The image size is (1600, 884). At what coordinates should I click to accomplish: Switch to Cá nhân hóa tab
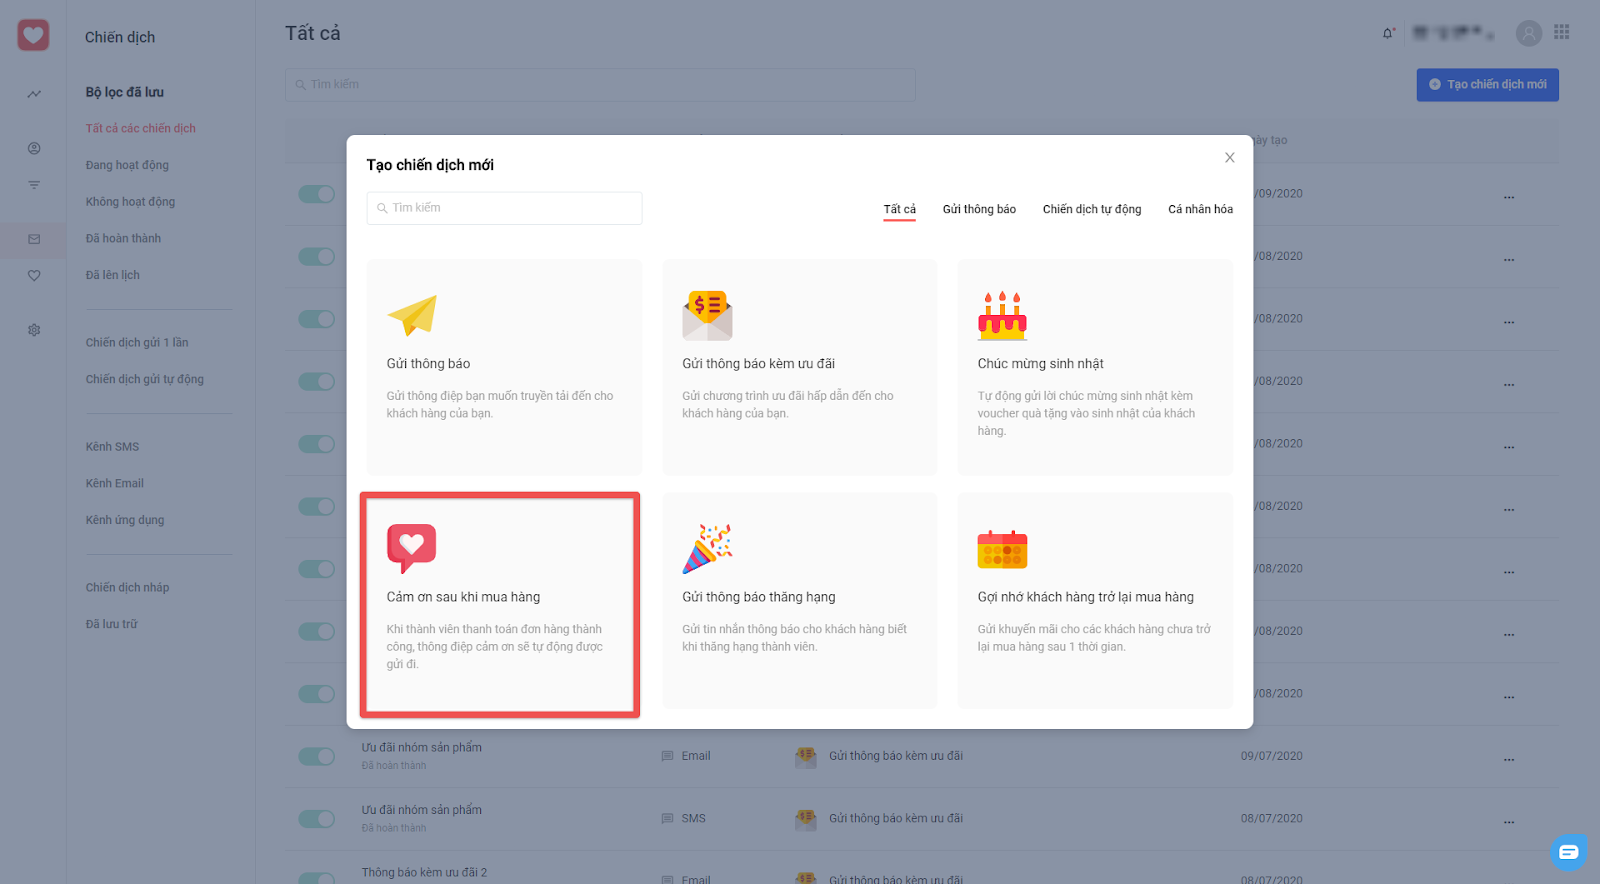point(1201,209)
